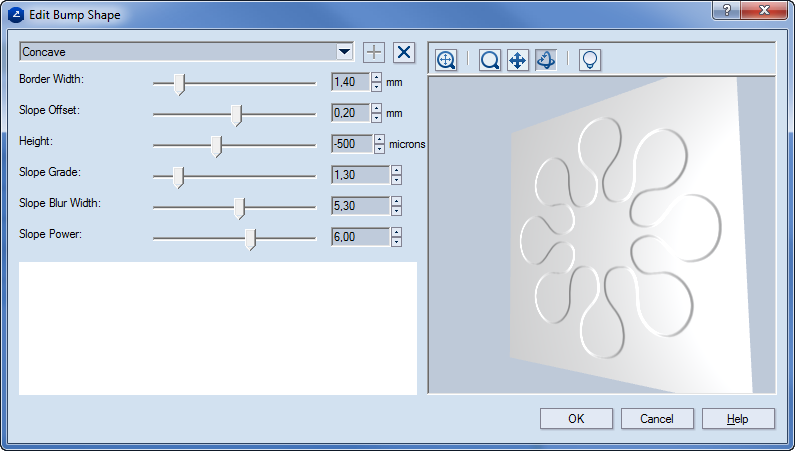
Task: Open Help using the Help button
Action: tap(738, 419)
